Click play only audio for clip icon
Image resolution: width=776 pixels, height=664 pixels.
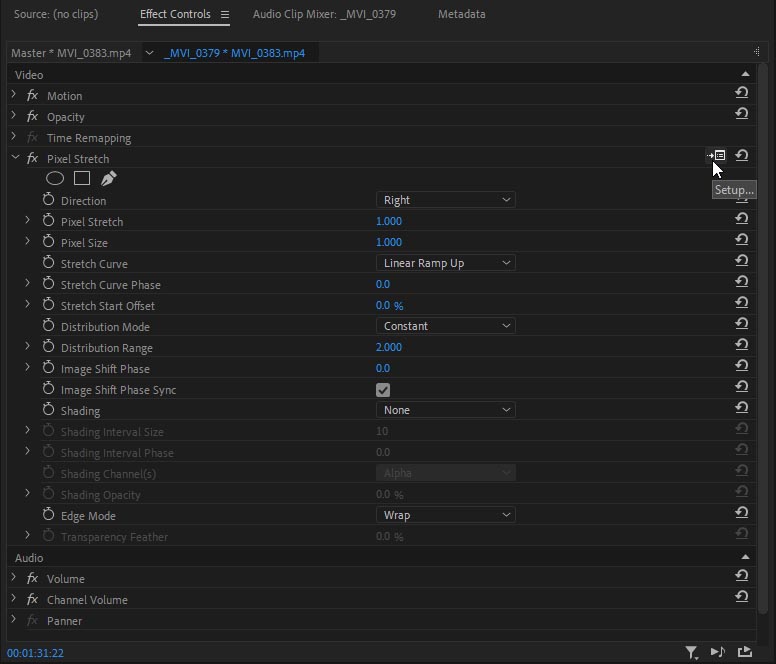(718, 653)
